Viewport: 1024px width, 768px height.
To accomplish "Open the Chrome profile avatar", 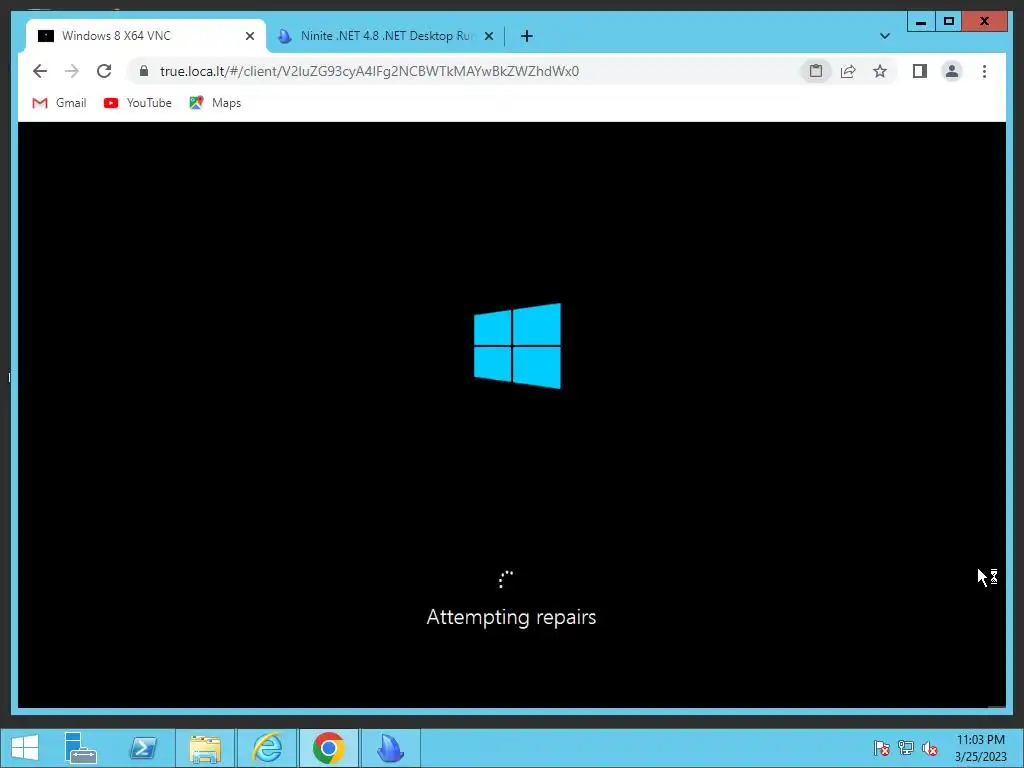I will tap(952, 71).
